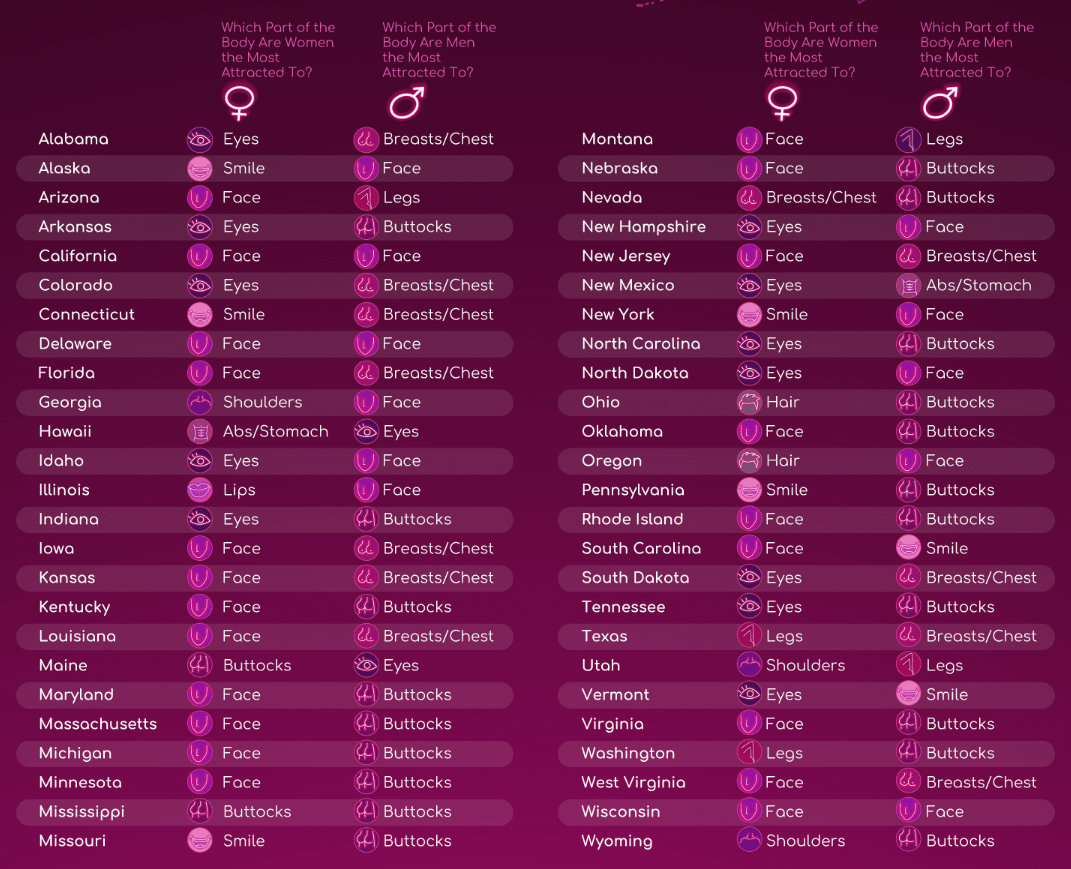This screenshot has height=869, width=1071.
Task: Click the left table's women's column header text
Action: point(278,50)
